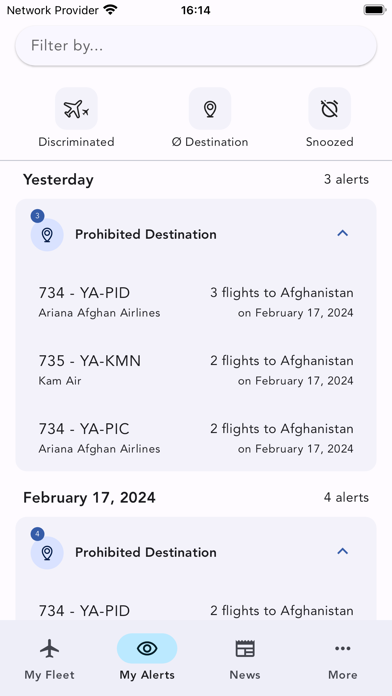The image size is (392, 696).
Task: Click Yesterday's Prohibited Destination pin icon
Action: 47,235
